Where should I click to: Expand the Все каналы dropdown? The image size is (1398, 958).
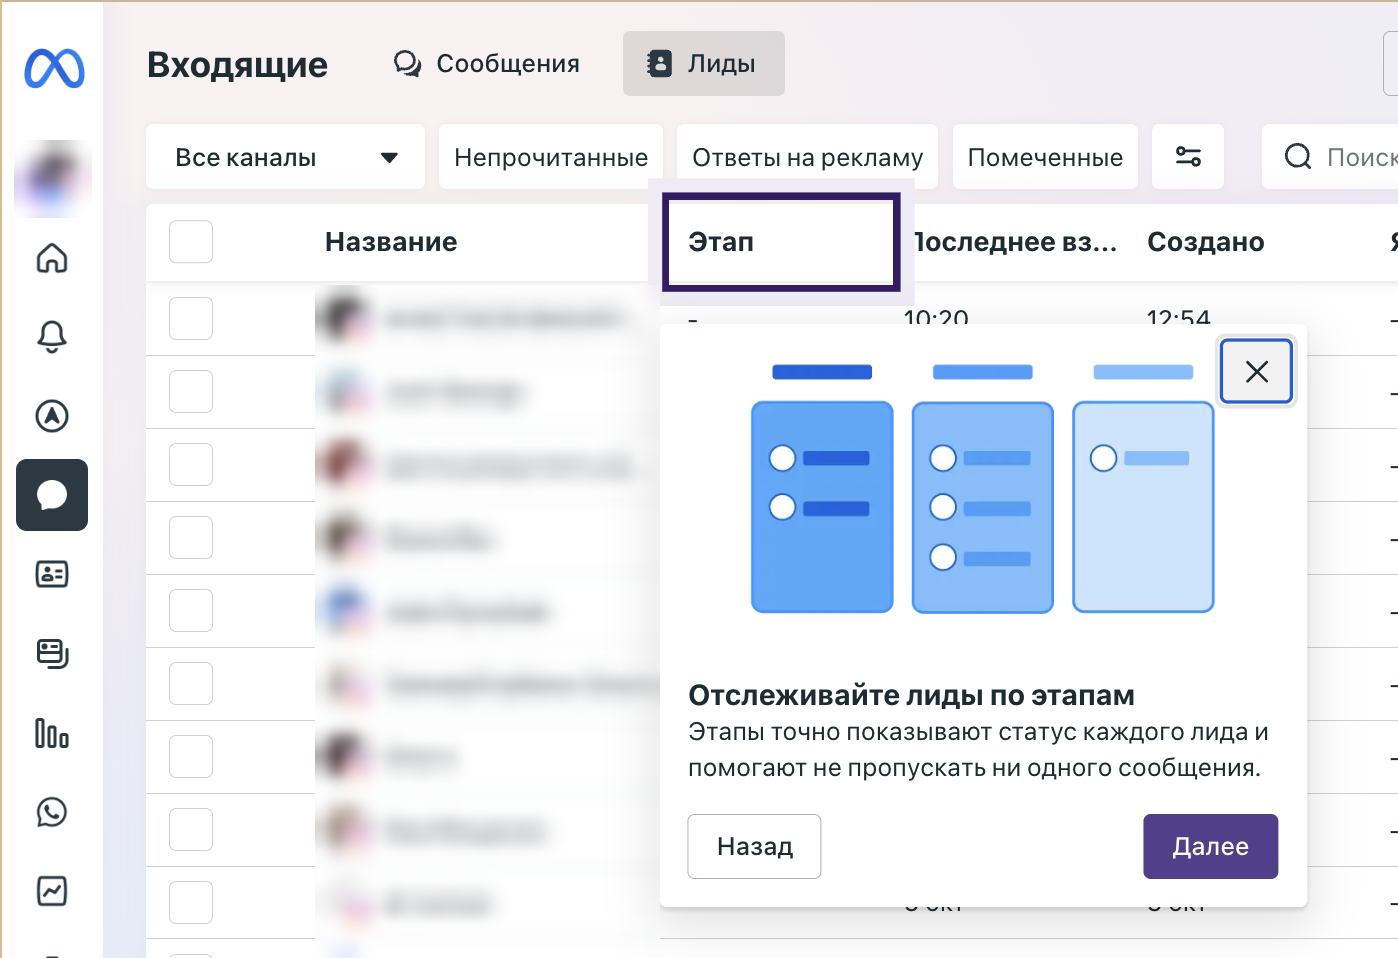click(x=286, y=157)
